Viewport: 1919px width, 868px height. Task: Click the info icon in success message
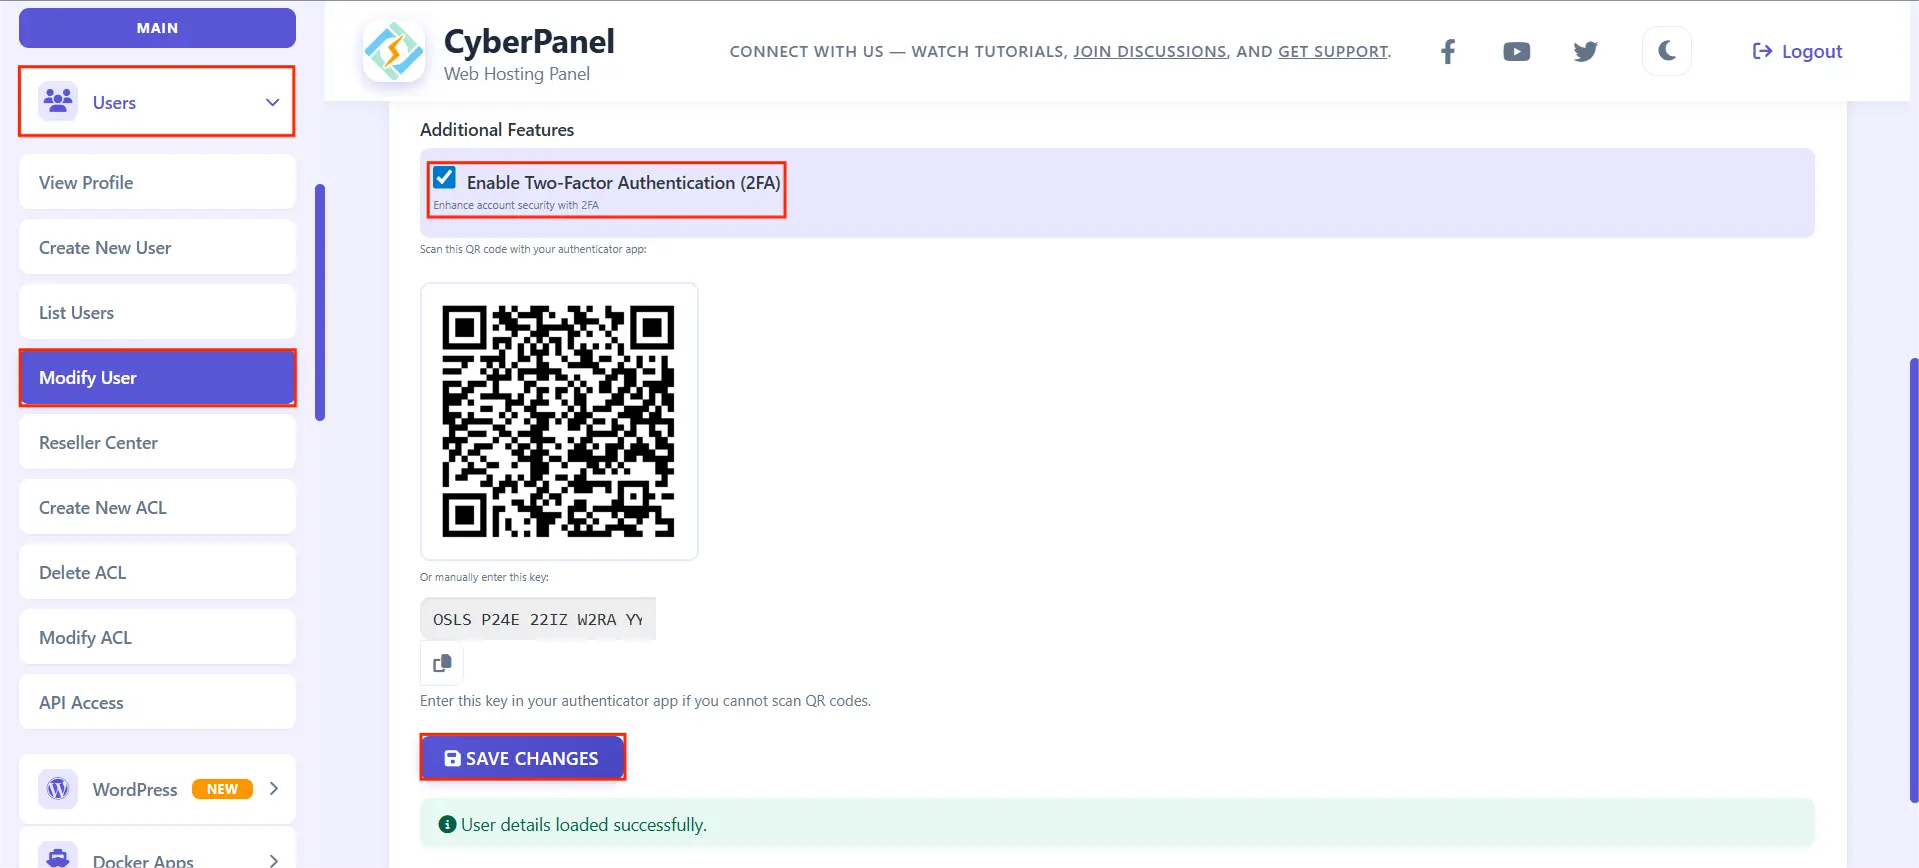pyautogui.click(x=448, y=825)
